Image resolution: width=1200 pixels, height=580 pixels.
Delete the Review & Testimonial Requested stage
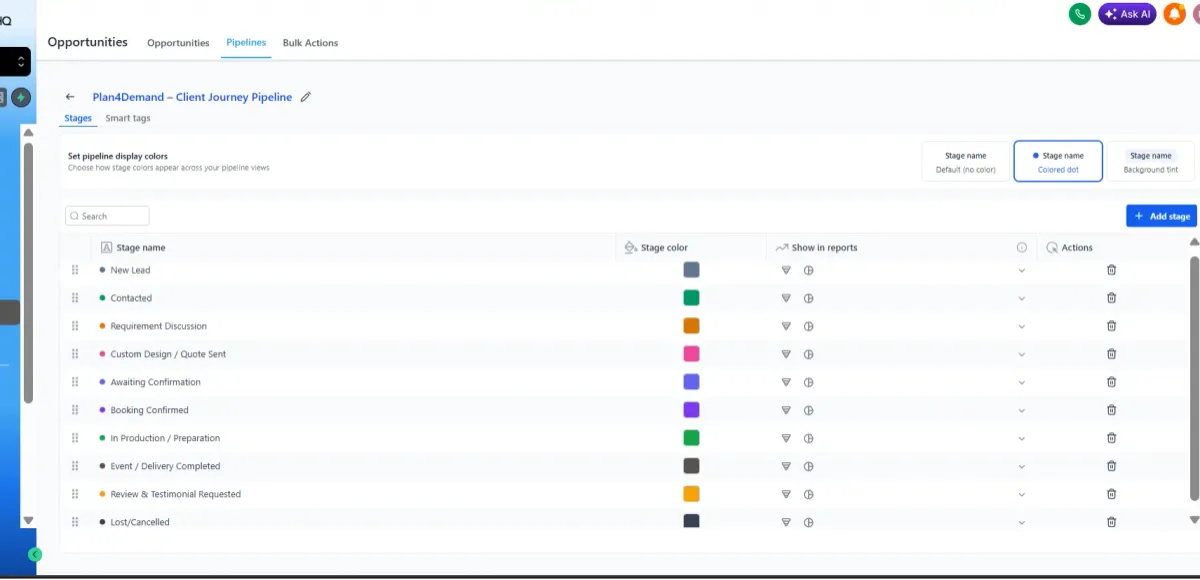click(x=1111, y=494)
